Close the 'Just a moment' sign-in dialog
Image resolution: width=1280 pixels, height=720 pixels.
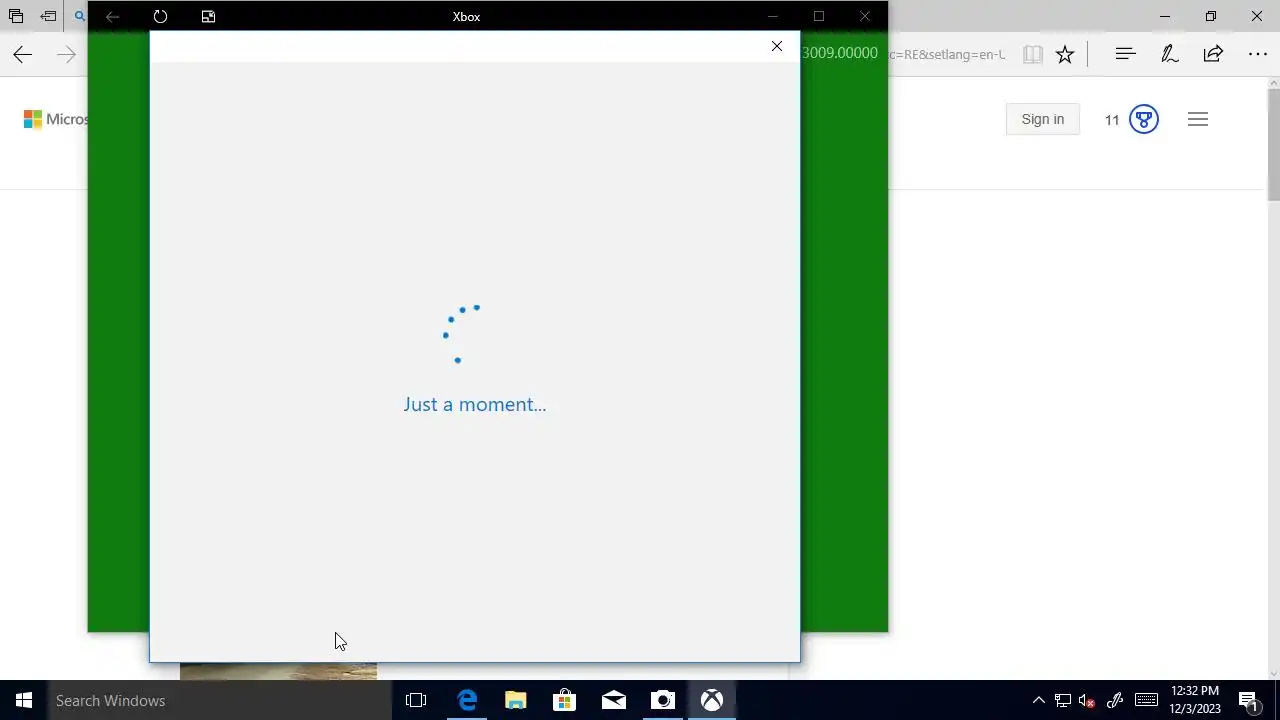777,46
